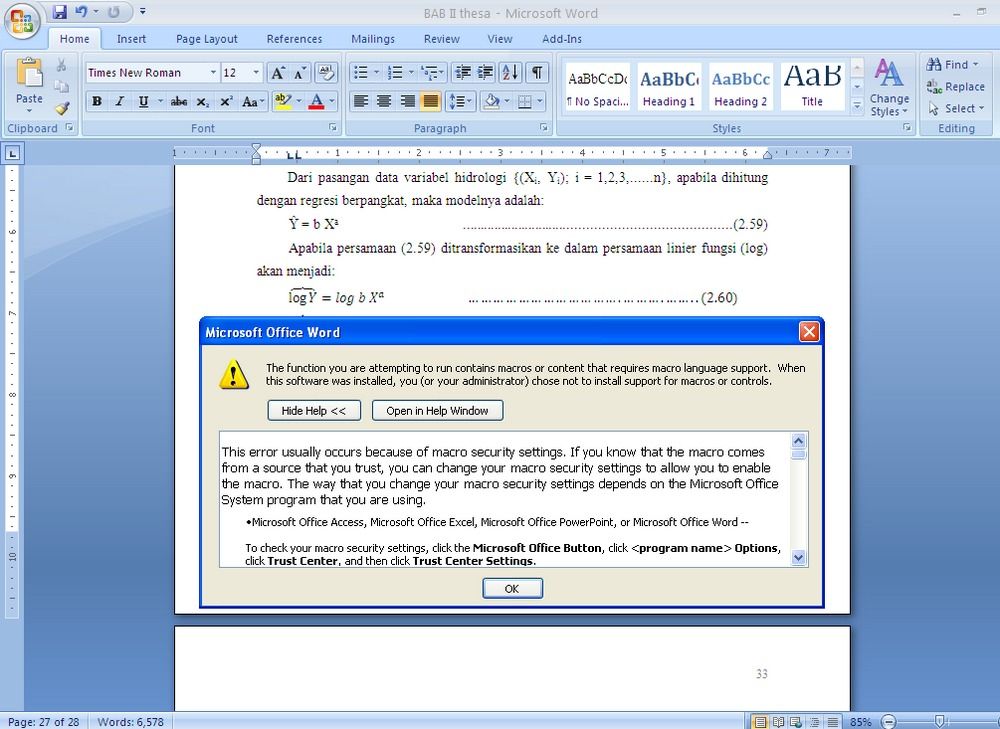Viewport: 1000px width, 729px height.
Task: Expand the font name dropdown
Action: point(213,73)
